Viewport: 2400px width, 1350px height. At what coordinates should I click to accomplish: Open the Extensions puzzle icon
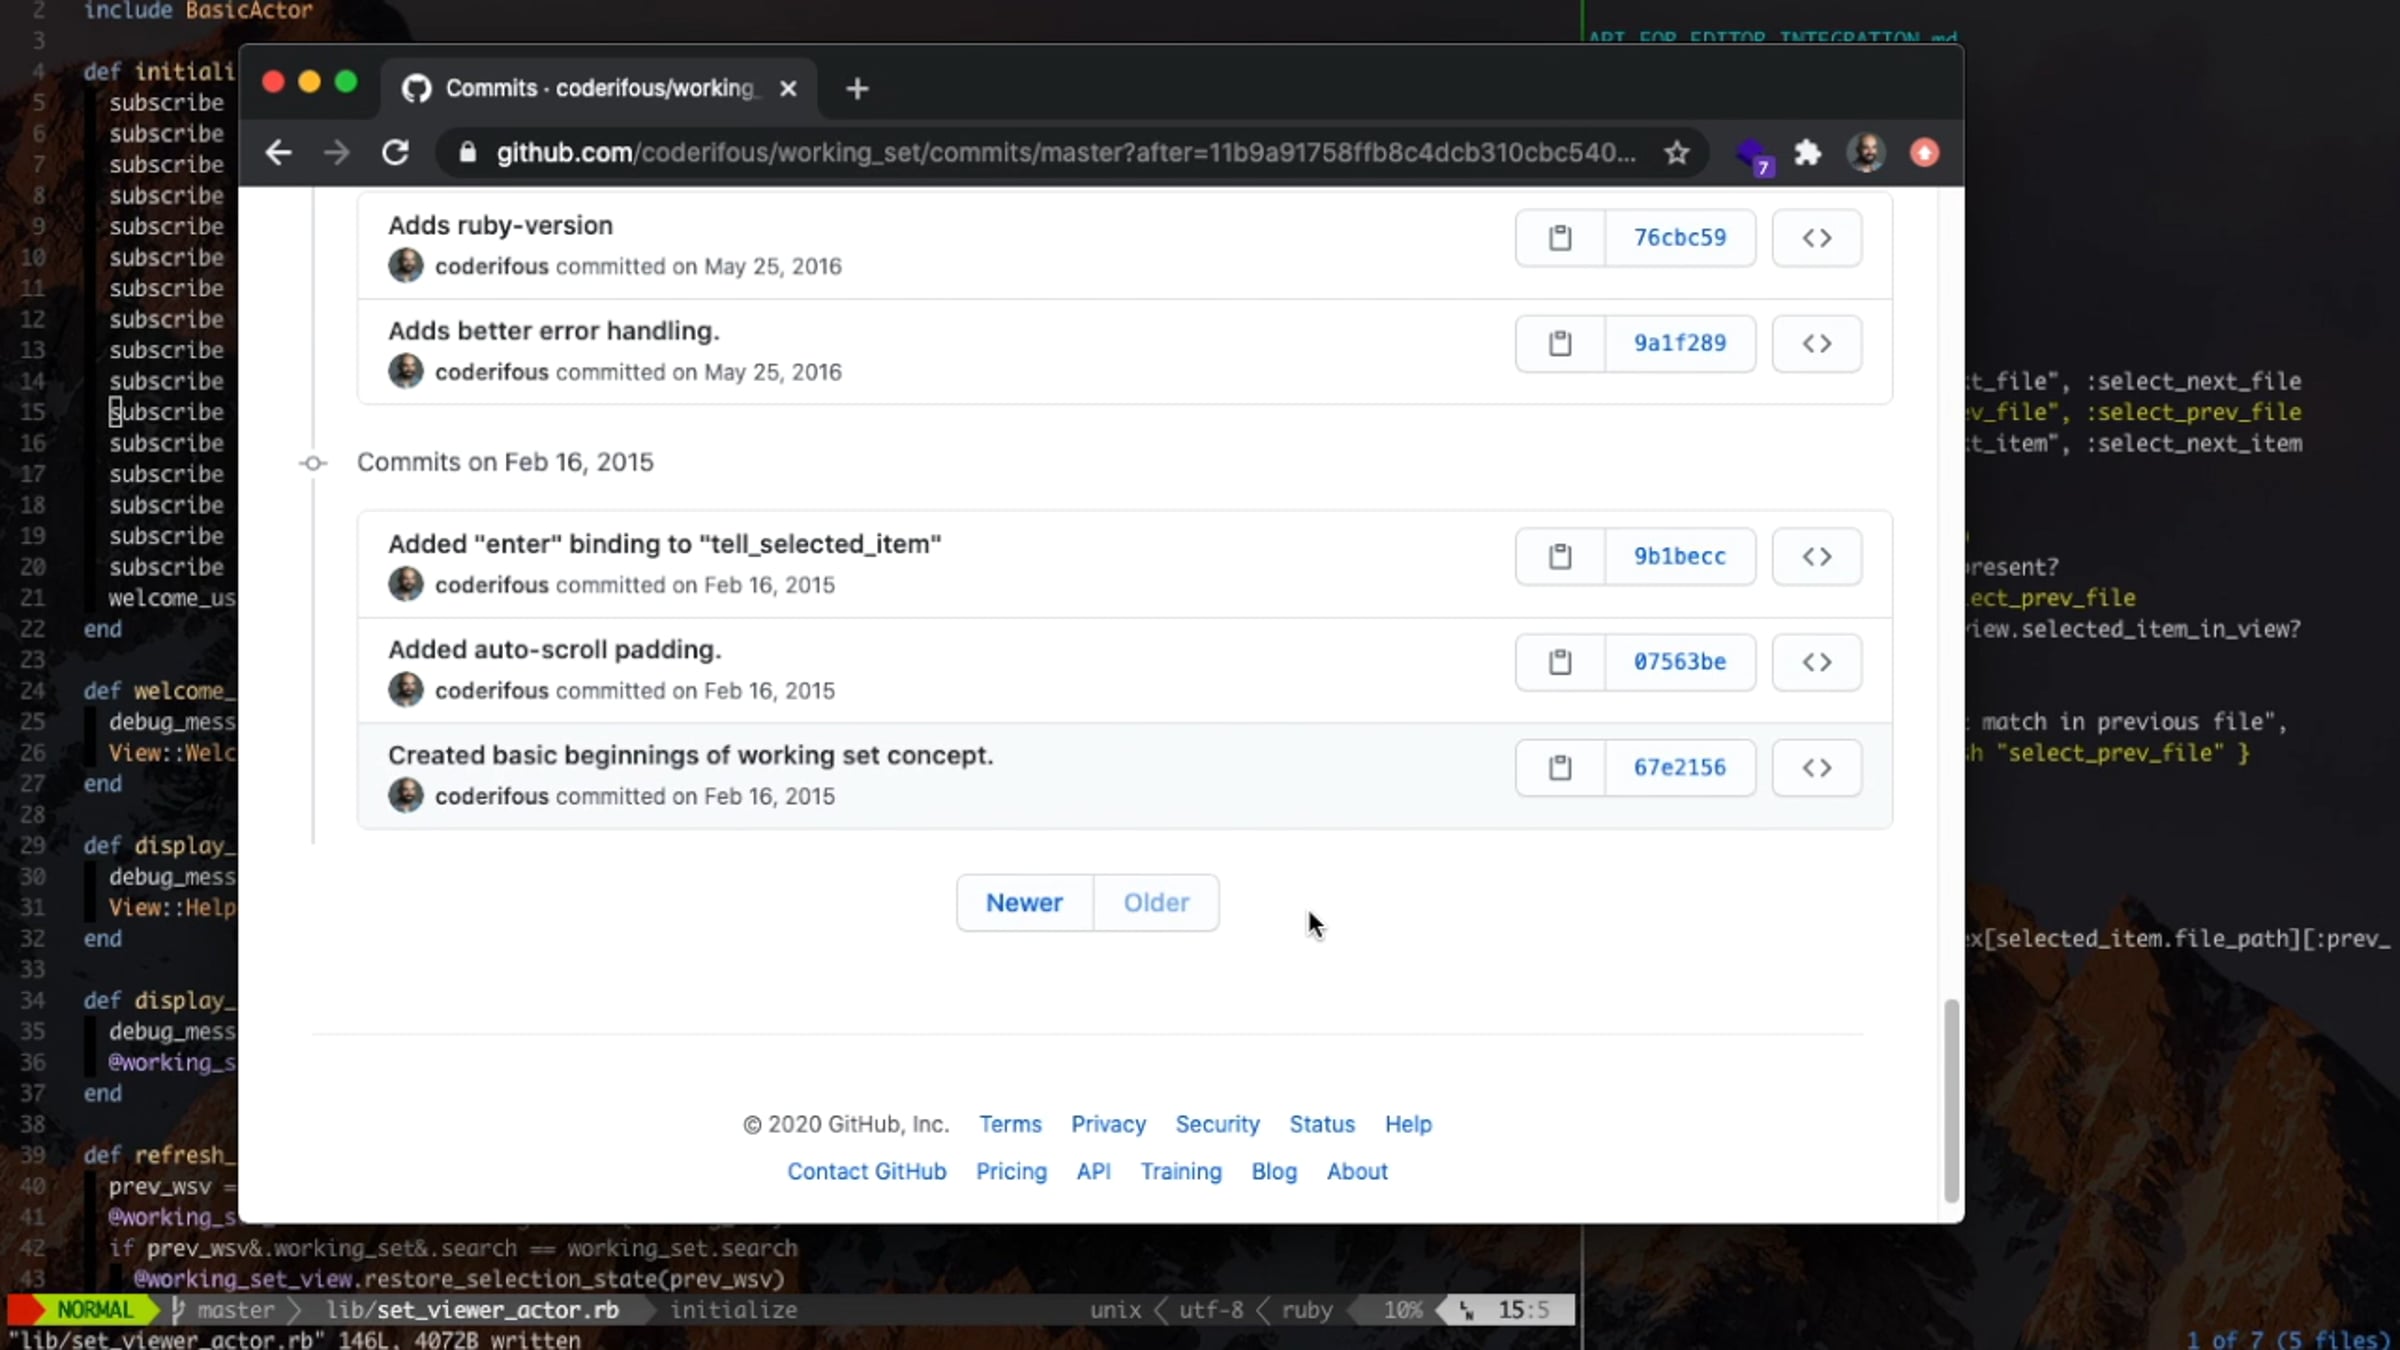pos(1807,153)
